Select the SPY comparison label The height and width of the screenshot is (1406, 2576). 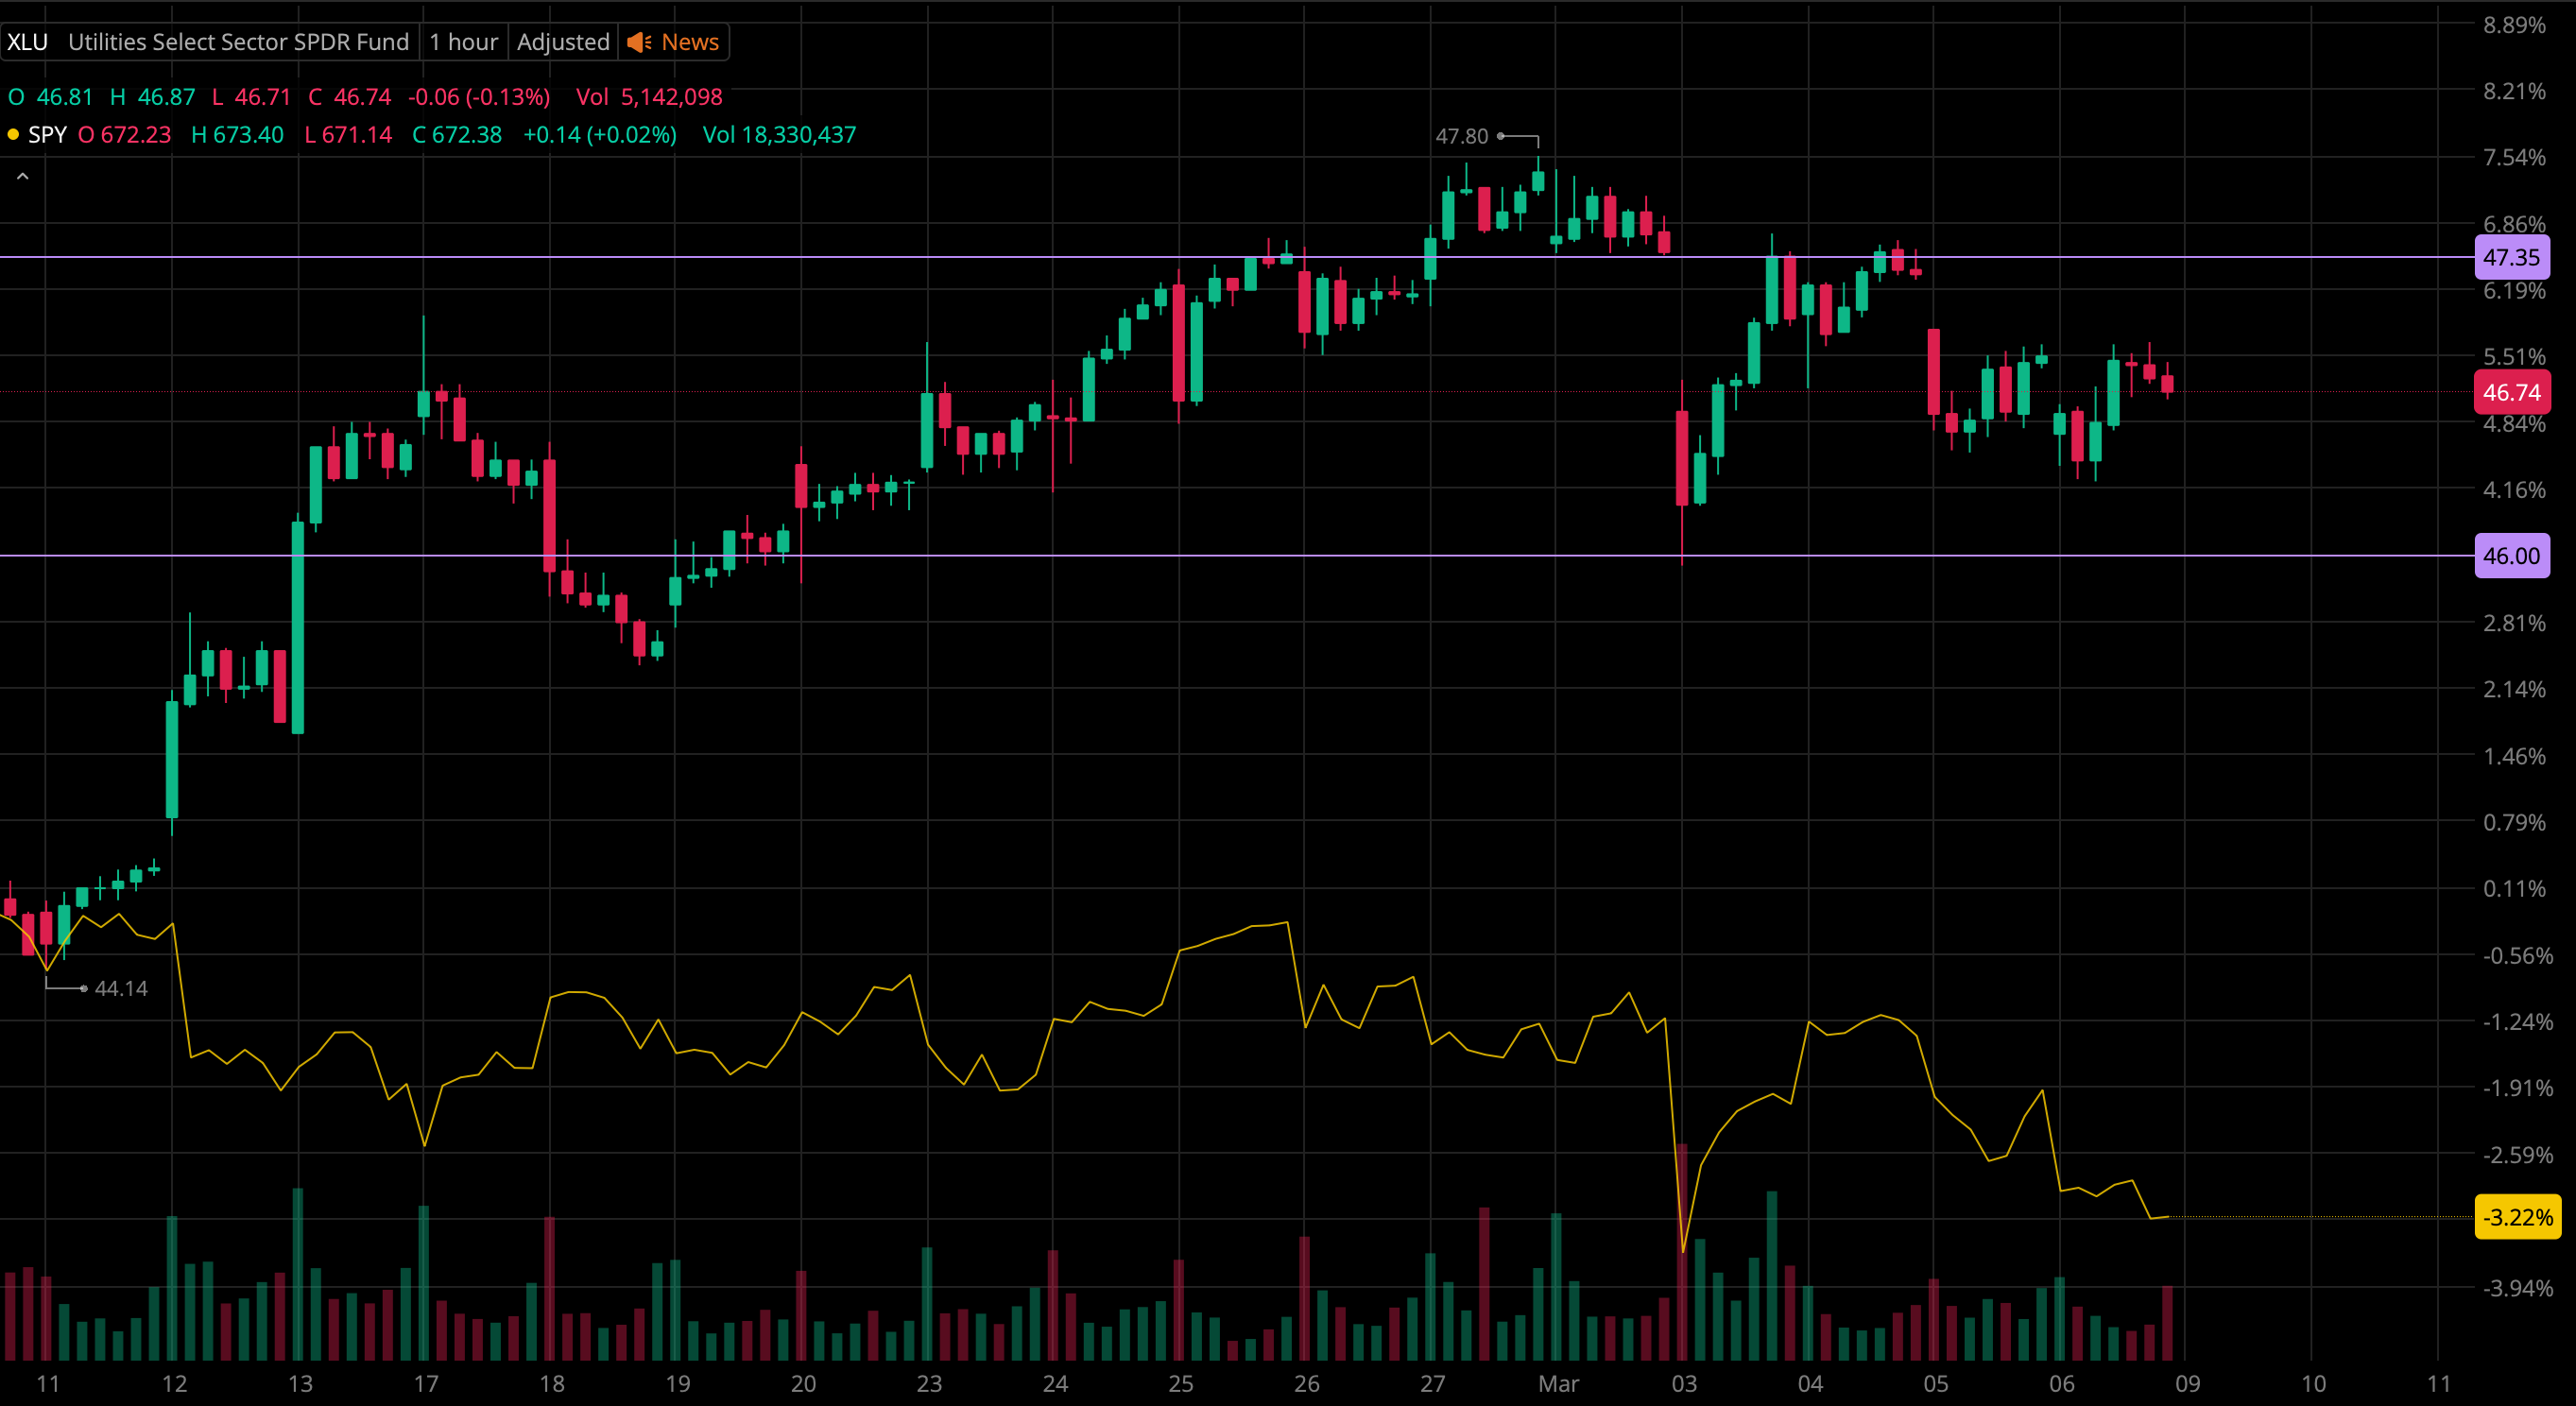point(47,135)
